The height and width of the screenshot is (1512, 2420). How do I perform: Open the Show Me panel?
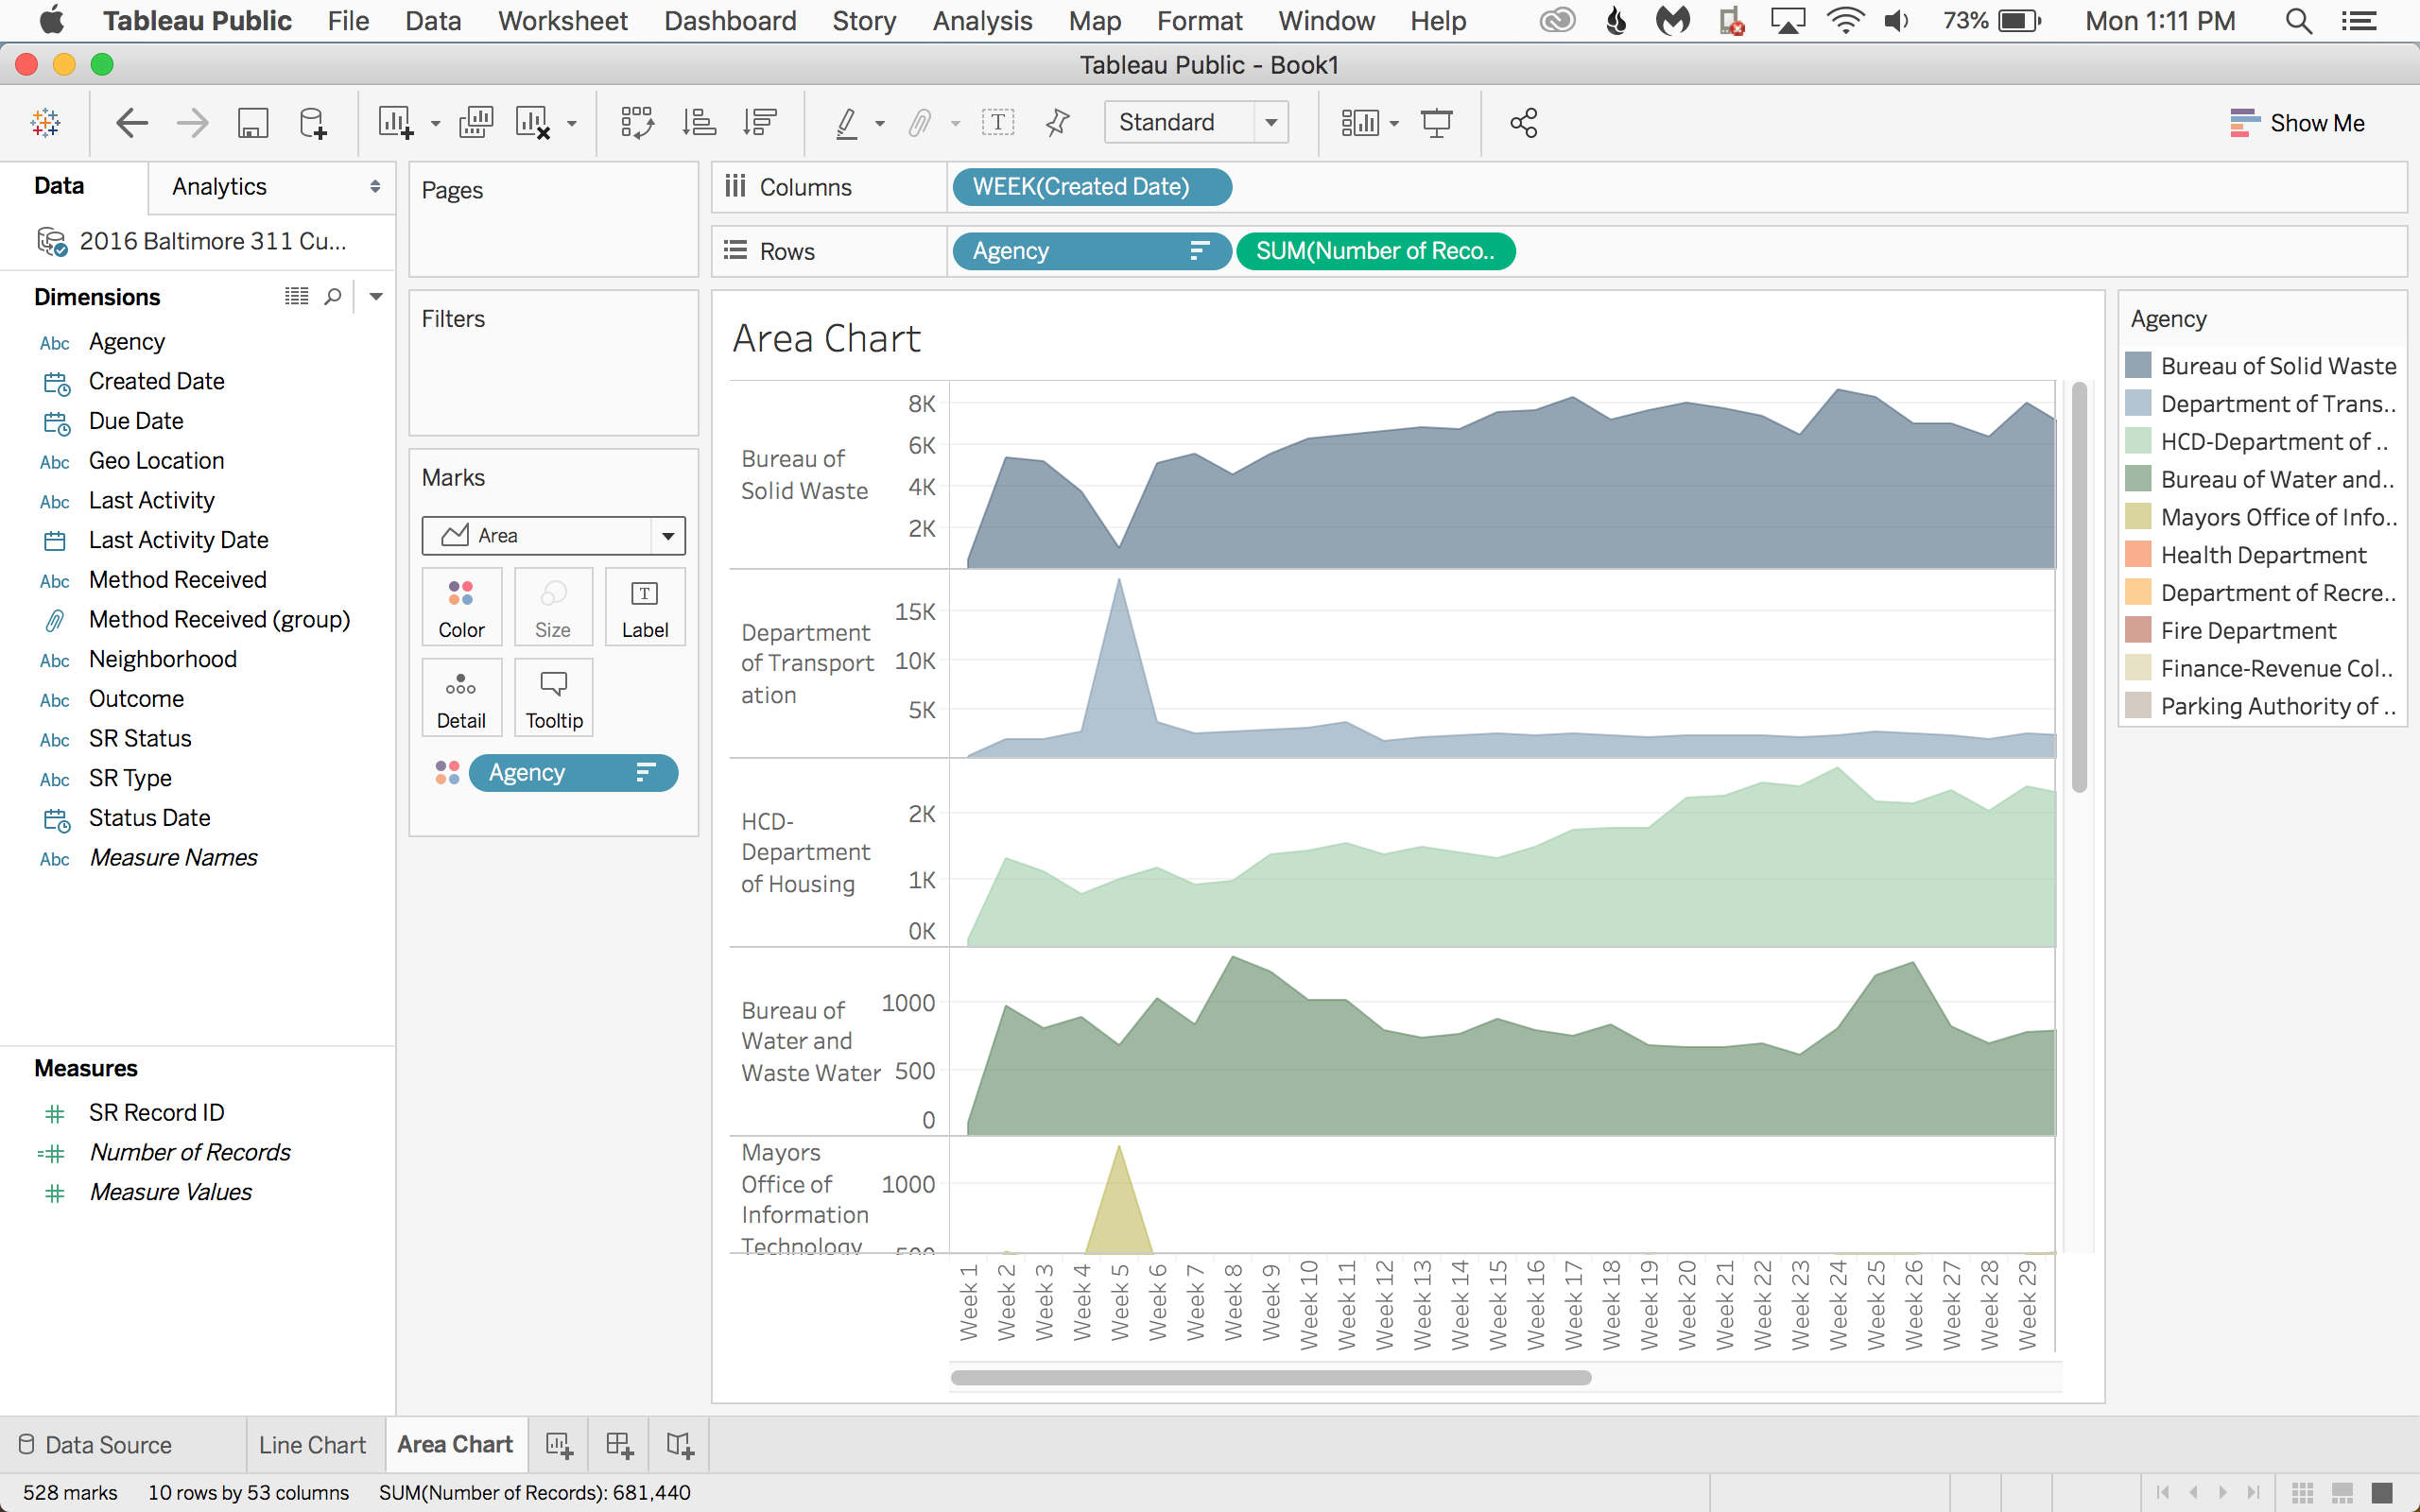2297,123
